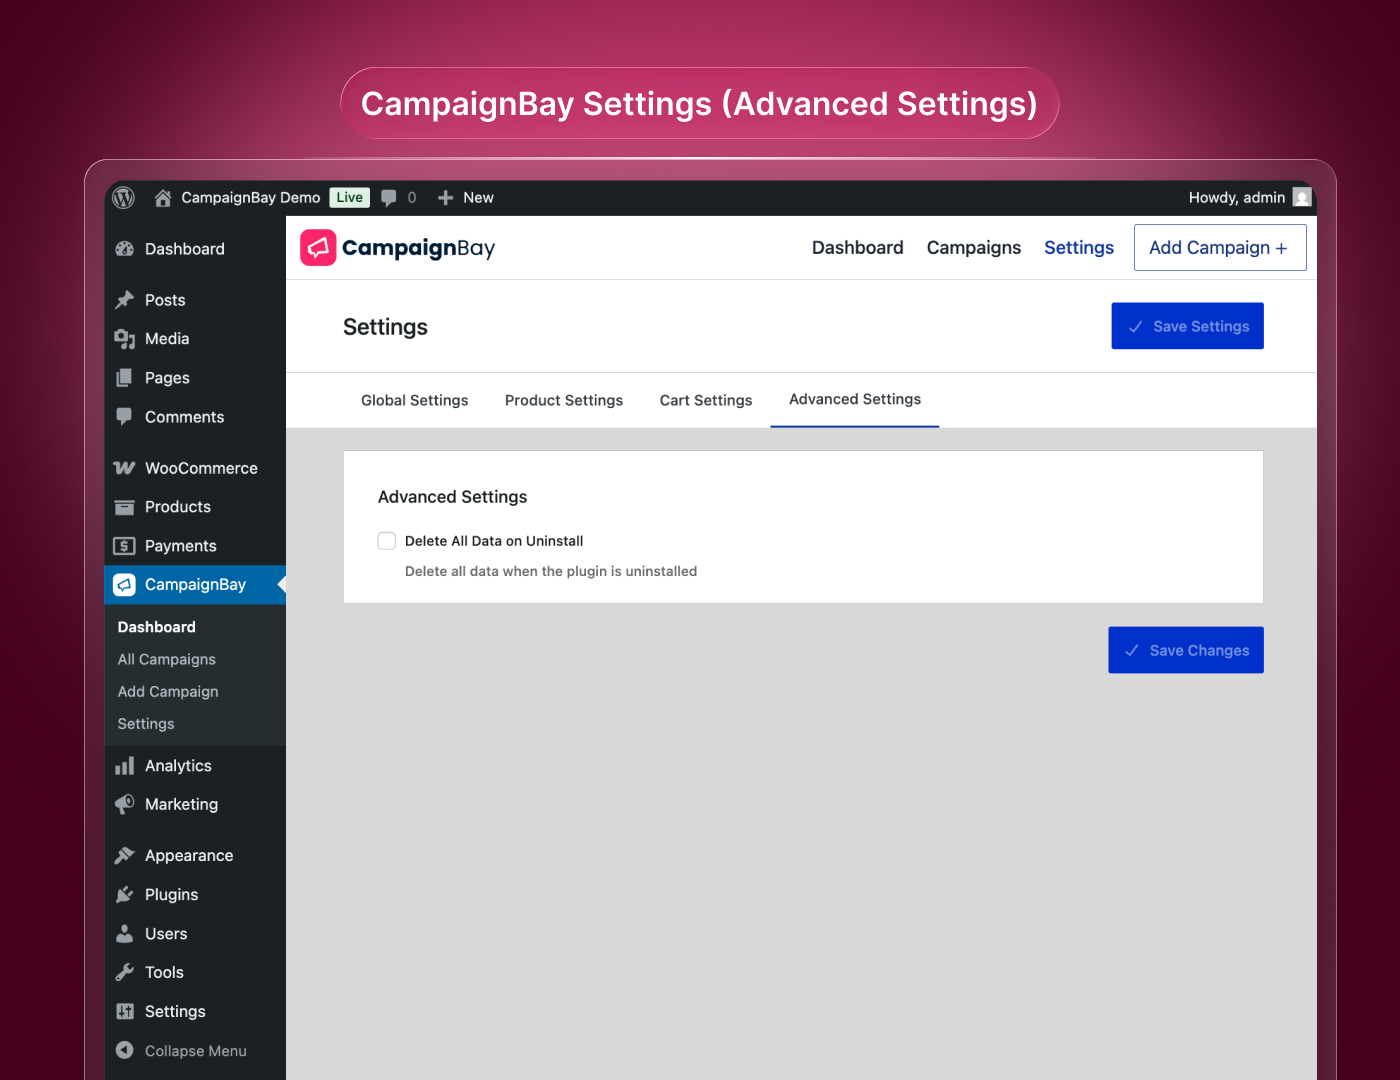Click the home icon beside CampaignBay Demo

[x=163, y=198]
